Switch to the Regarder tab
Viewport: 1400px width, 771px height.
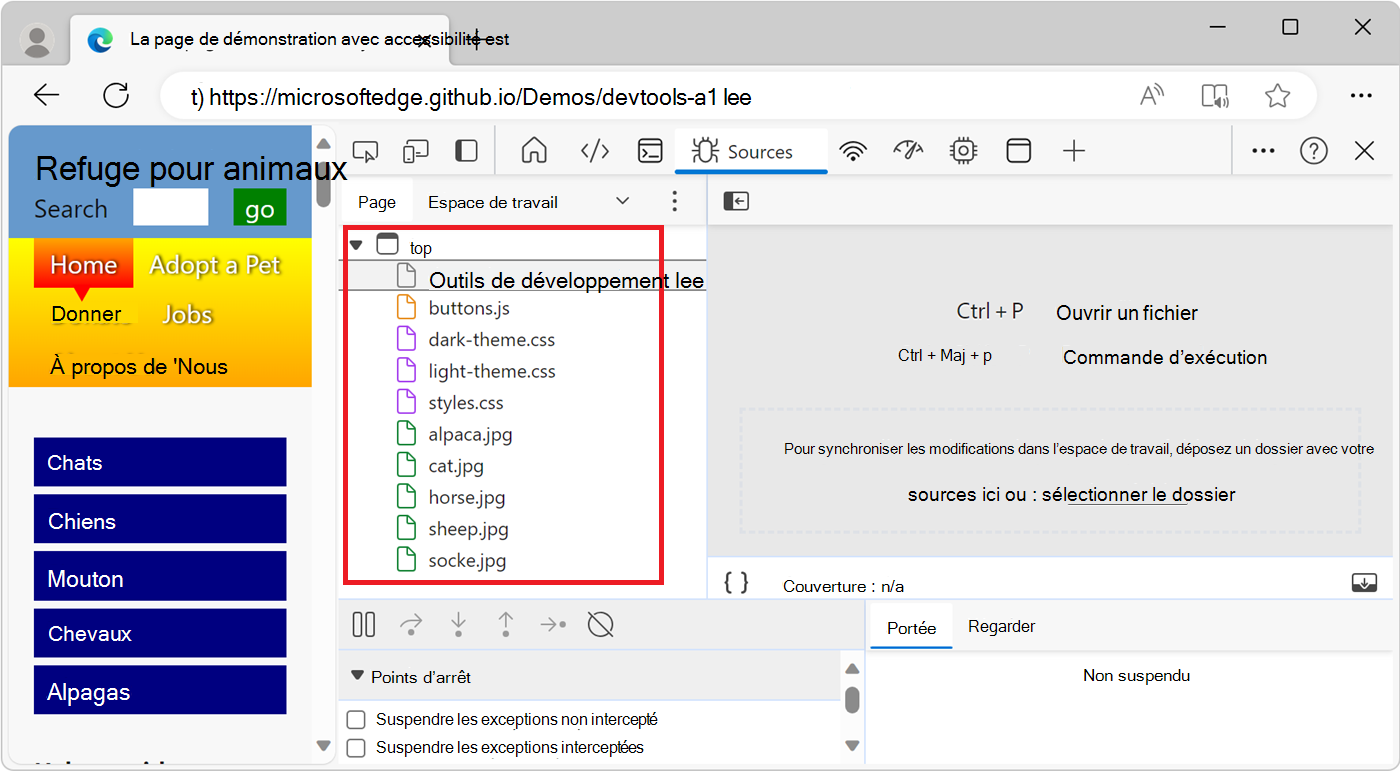point(1001,627)
